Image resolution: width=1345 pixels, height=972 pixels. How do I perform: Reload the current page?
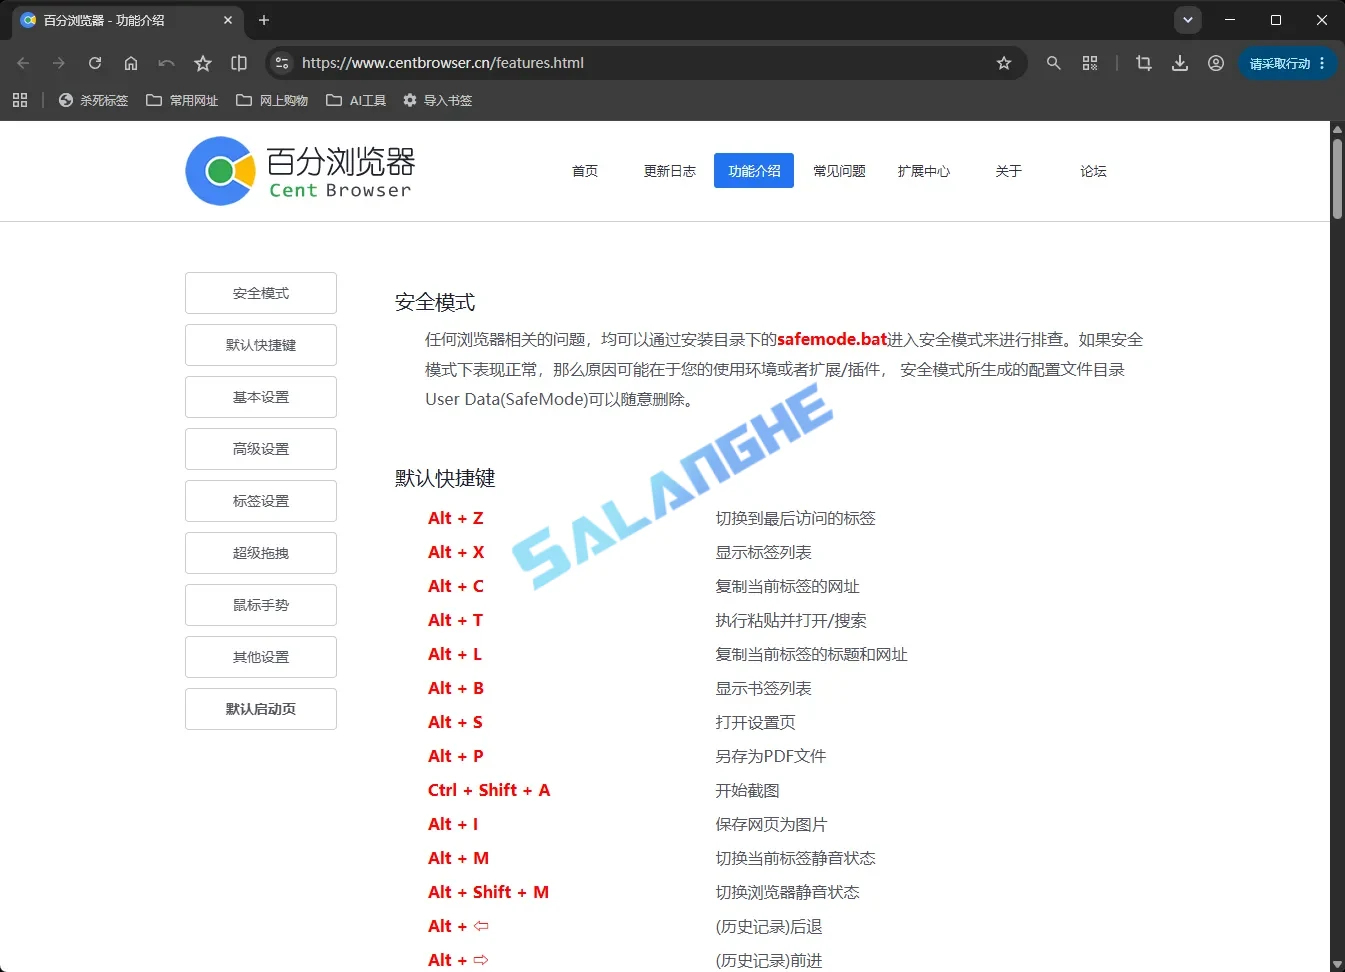(95, 63)
